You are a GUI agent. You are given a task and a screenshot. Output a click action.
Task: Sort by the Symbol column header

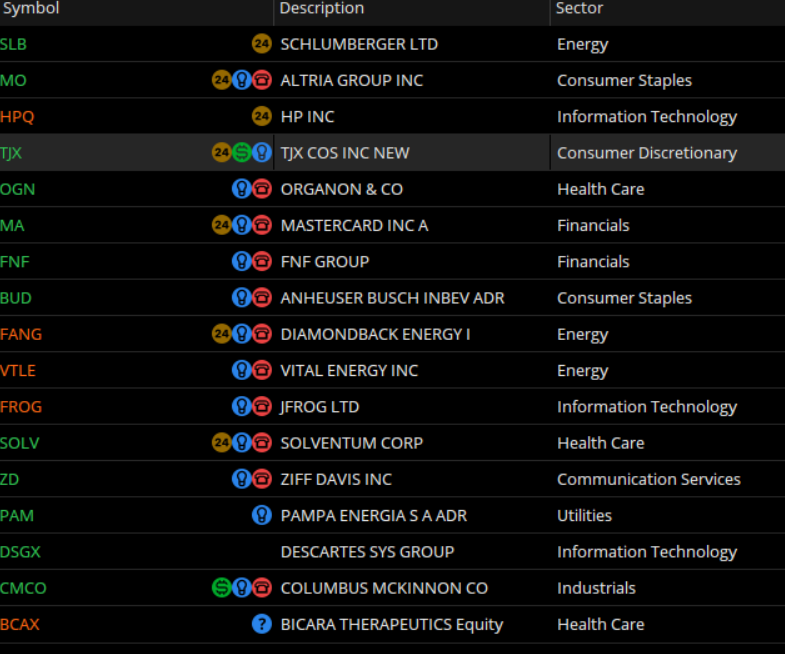(x=31, y=9)
